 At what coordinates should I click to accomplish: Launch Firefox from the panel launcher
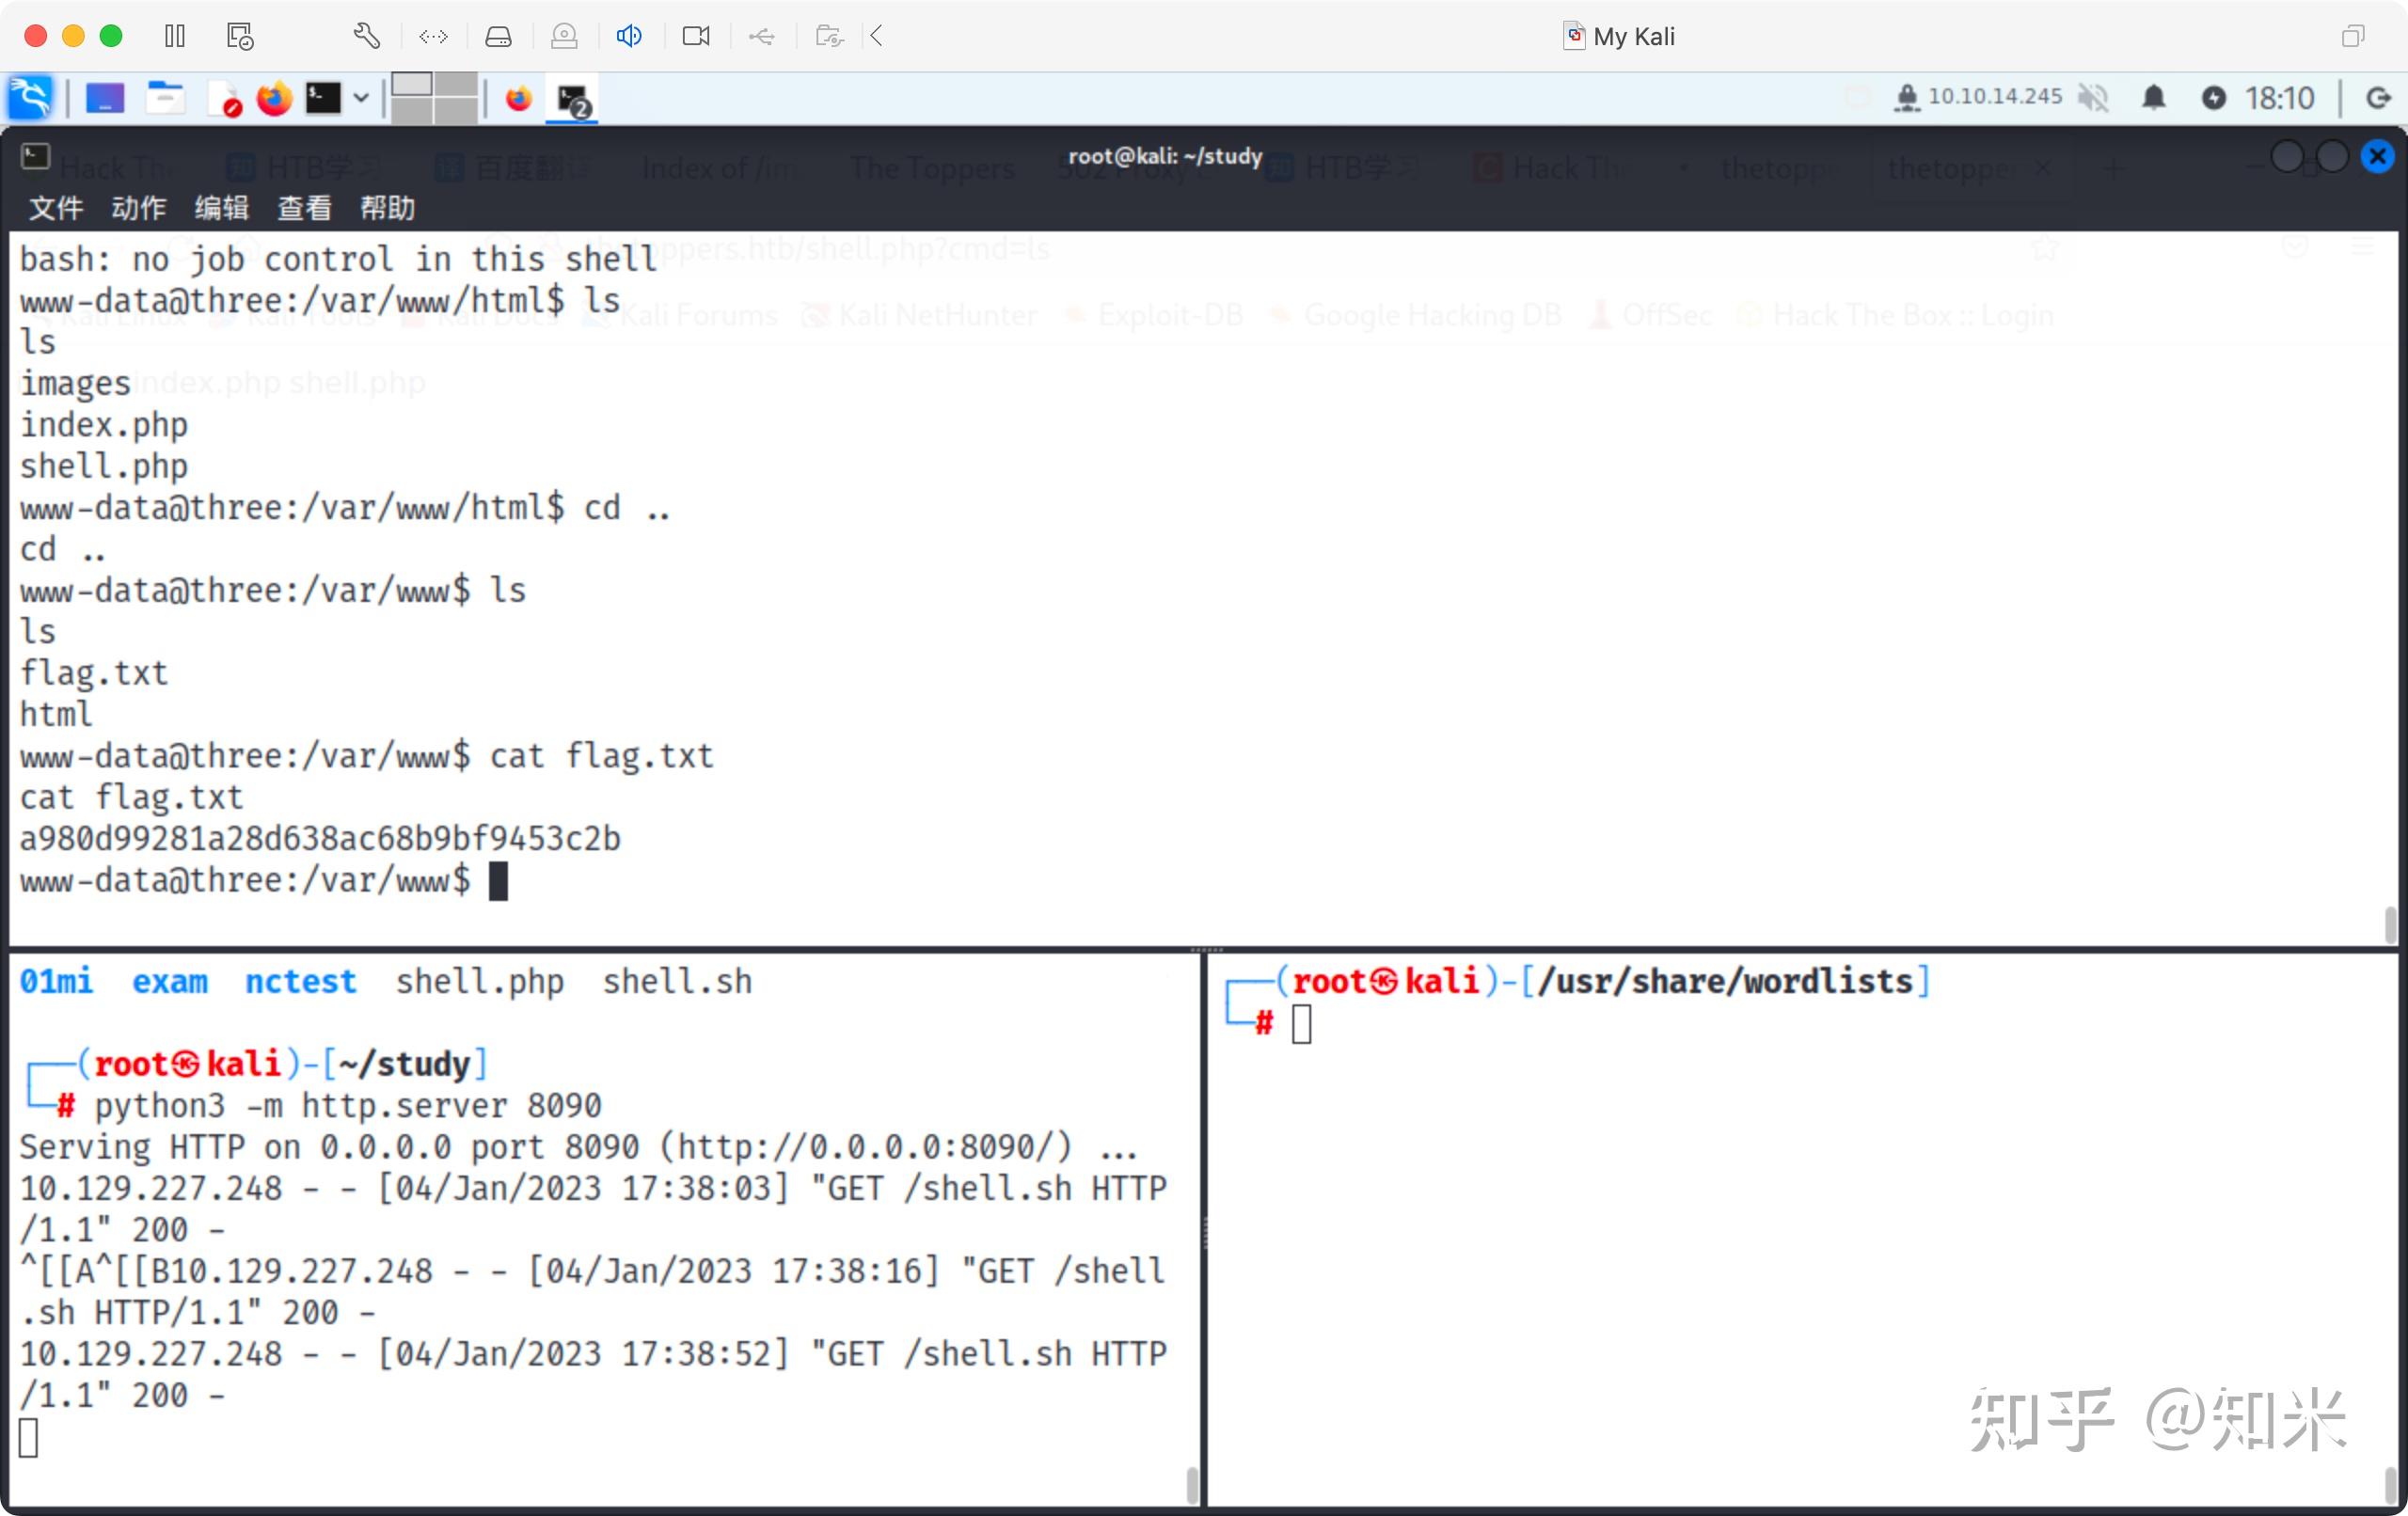point(274,98)
